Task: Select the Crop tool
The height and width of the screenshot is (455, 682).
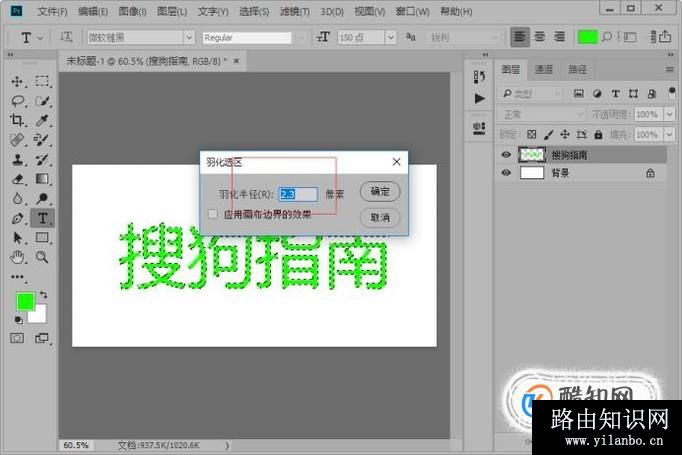Action: tap(17, 120)
